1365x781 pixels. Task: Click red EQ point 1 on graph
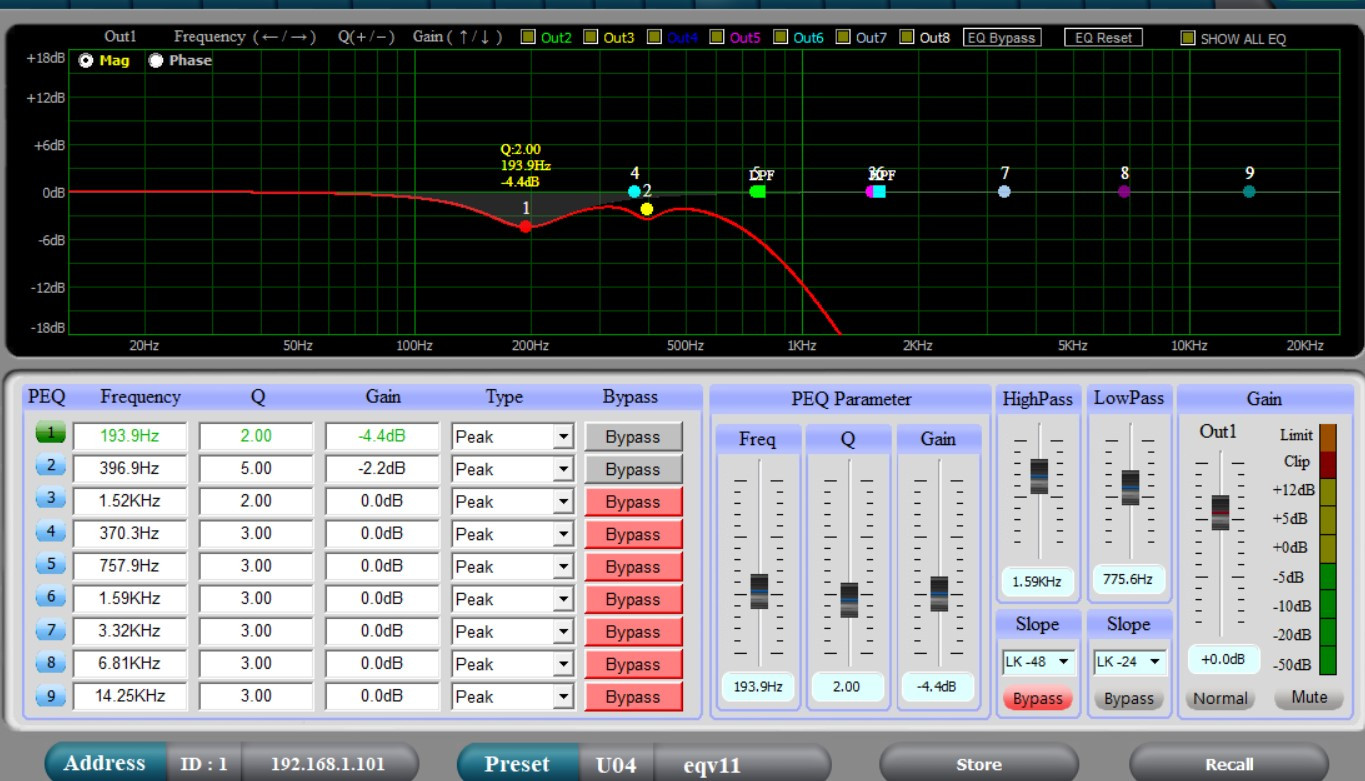pos(526,227)
